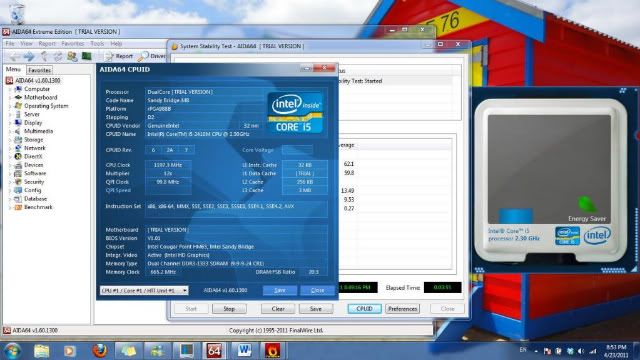This screenshot has height=360, width=640.
Task: Switch to the Menu tab in the sidebar
Action: [x=13, y=69]
